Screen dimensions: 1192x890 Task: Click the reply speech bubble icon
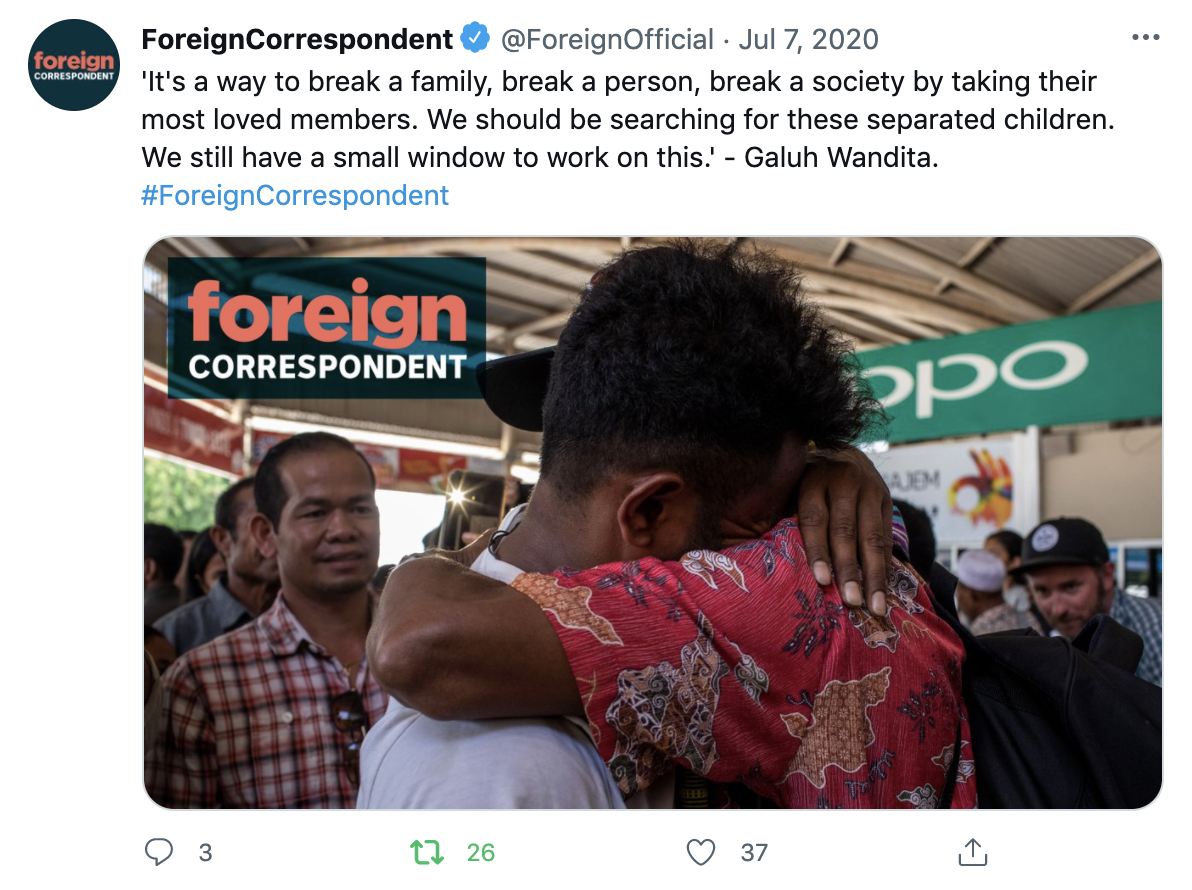point(159,852)
